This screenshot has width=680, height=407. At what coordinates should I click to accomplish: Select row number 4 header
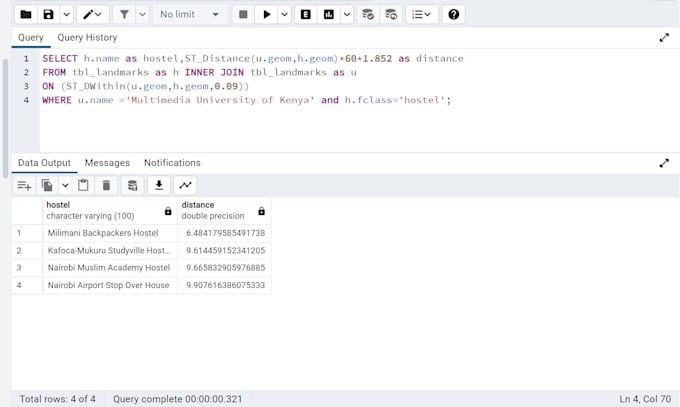[27, 286]
